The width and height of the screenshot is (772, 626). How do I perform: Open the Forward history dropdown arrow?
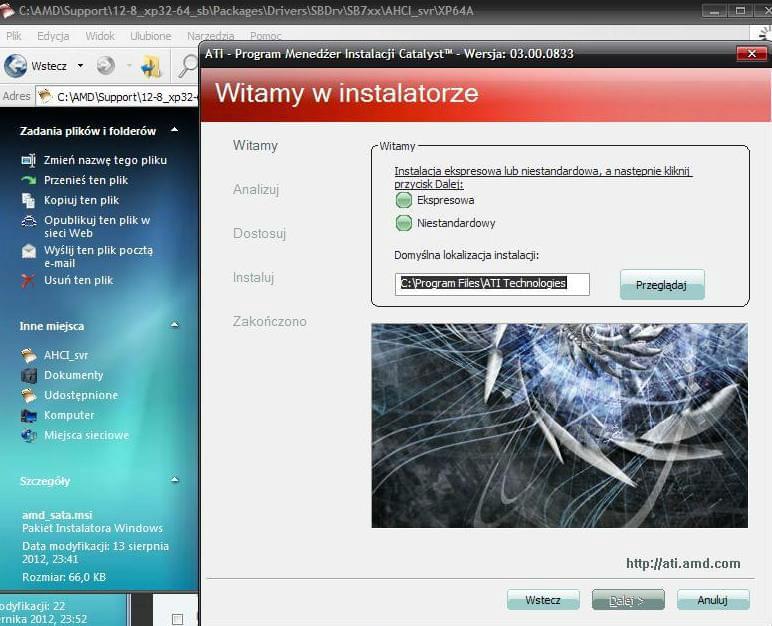click(x=129, y=66)
